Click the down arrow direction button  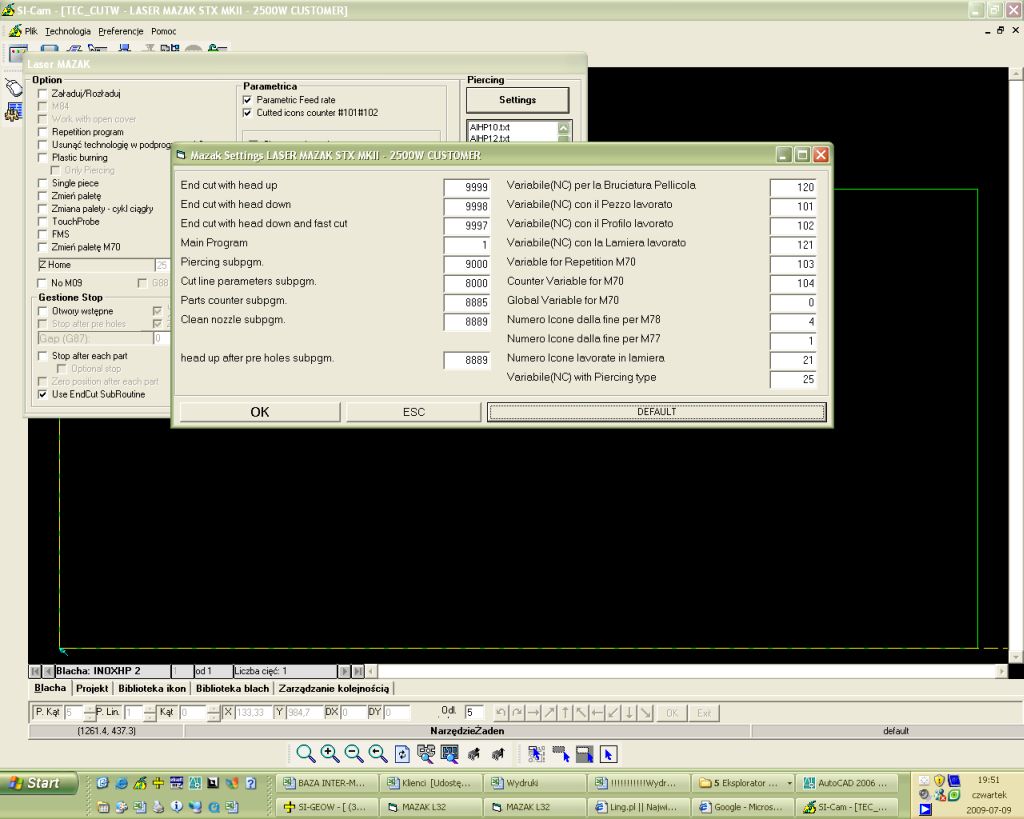coord(630,713)
